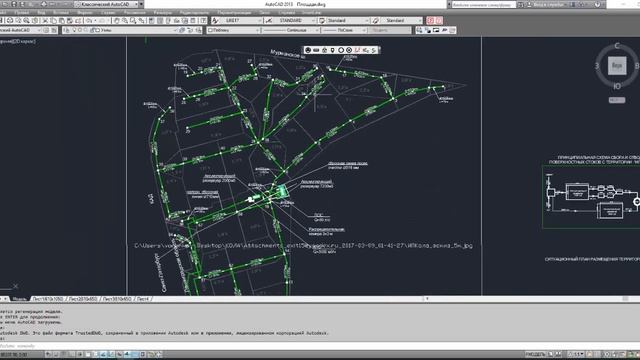Open the WCS dropdown under ViewCube

click(x=617, y=100)
